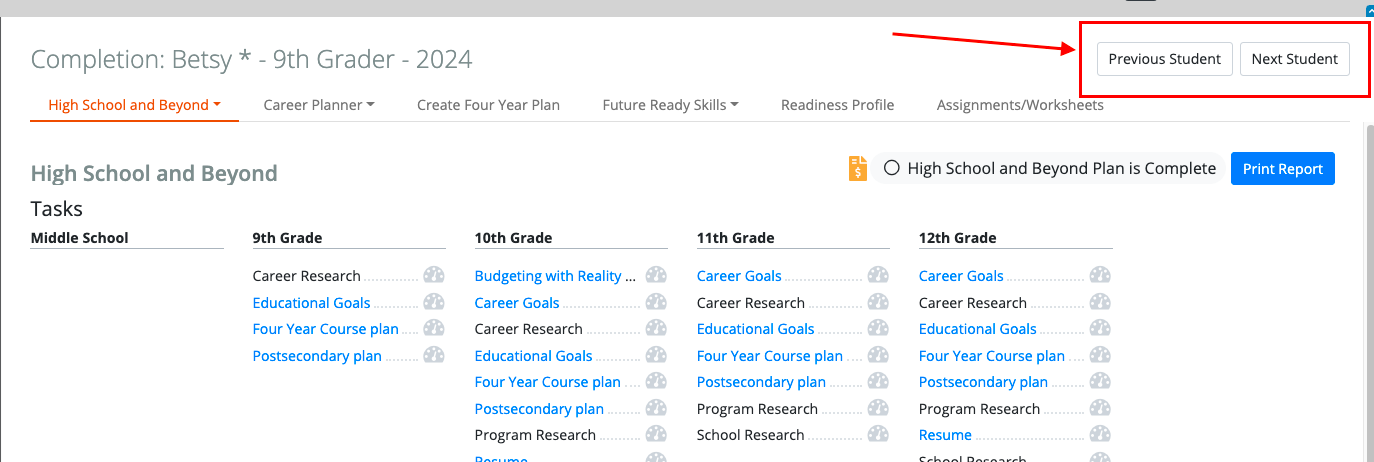
Task: Click gauge icon beside 12th Grade Educational Goals
Action: point(1100,329)
